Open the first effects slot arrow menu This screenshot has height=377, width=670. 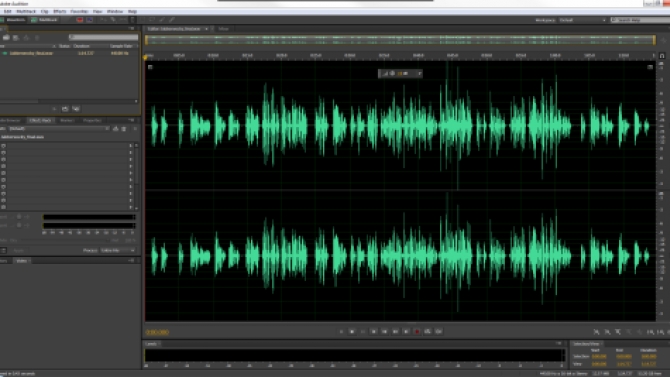tap(131, 146)
